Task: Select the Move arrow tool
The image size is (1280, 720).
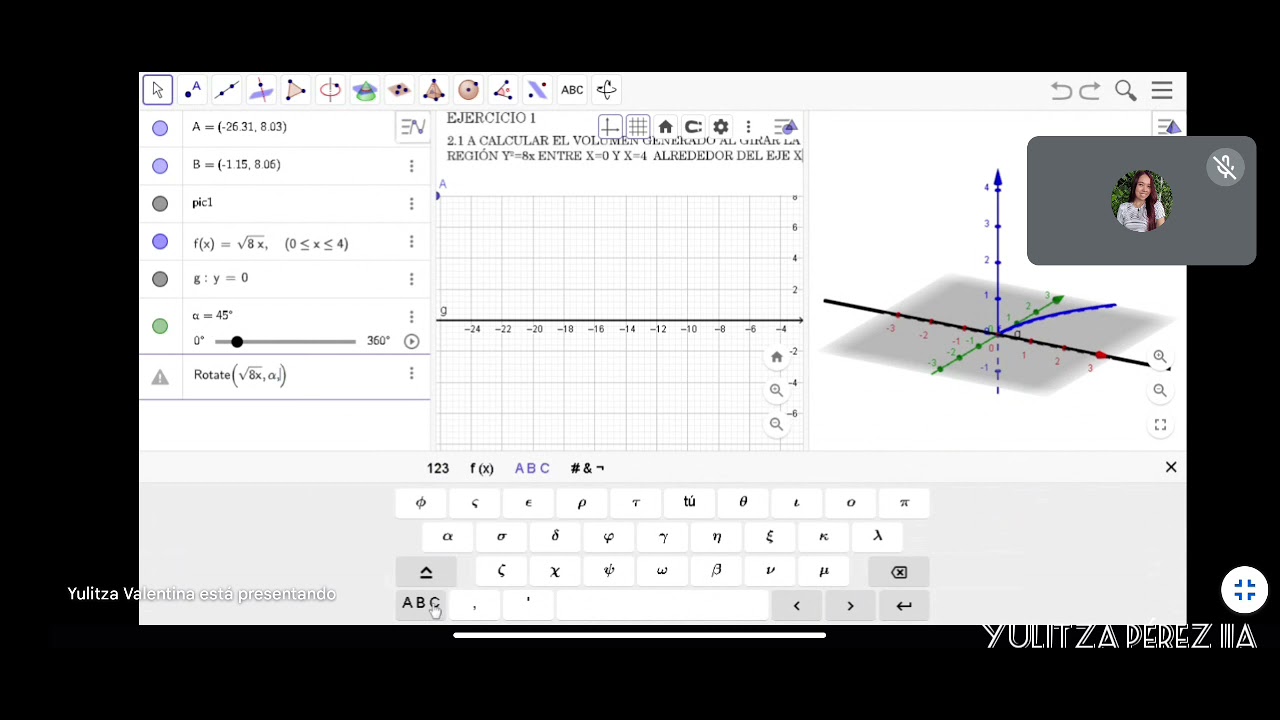Action: tap(157, 90)
